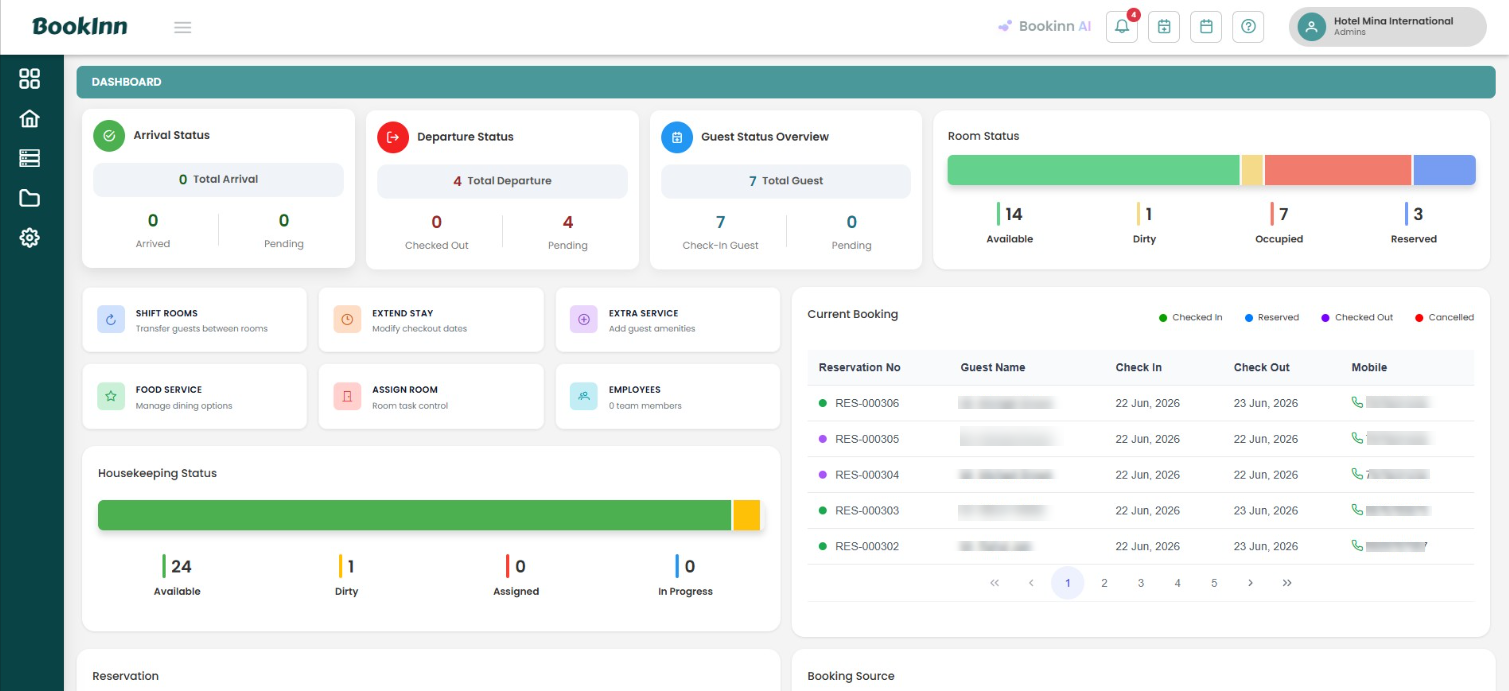The image size is (1509, 691).
Task: Click the Extend Stay clock icon
Action: pos(347,320)
